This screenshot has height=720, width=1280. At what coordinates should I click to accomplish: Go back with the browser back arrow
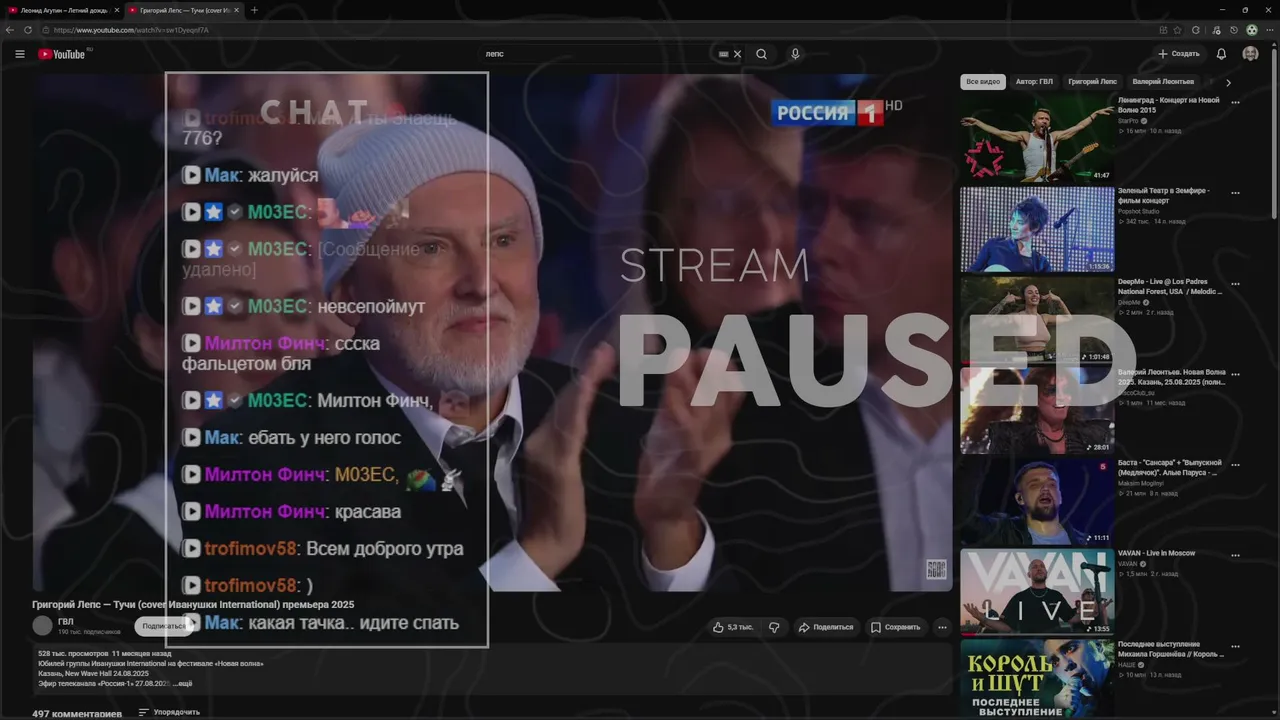click(11, 30)
